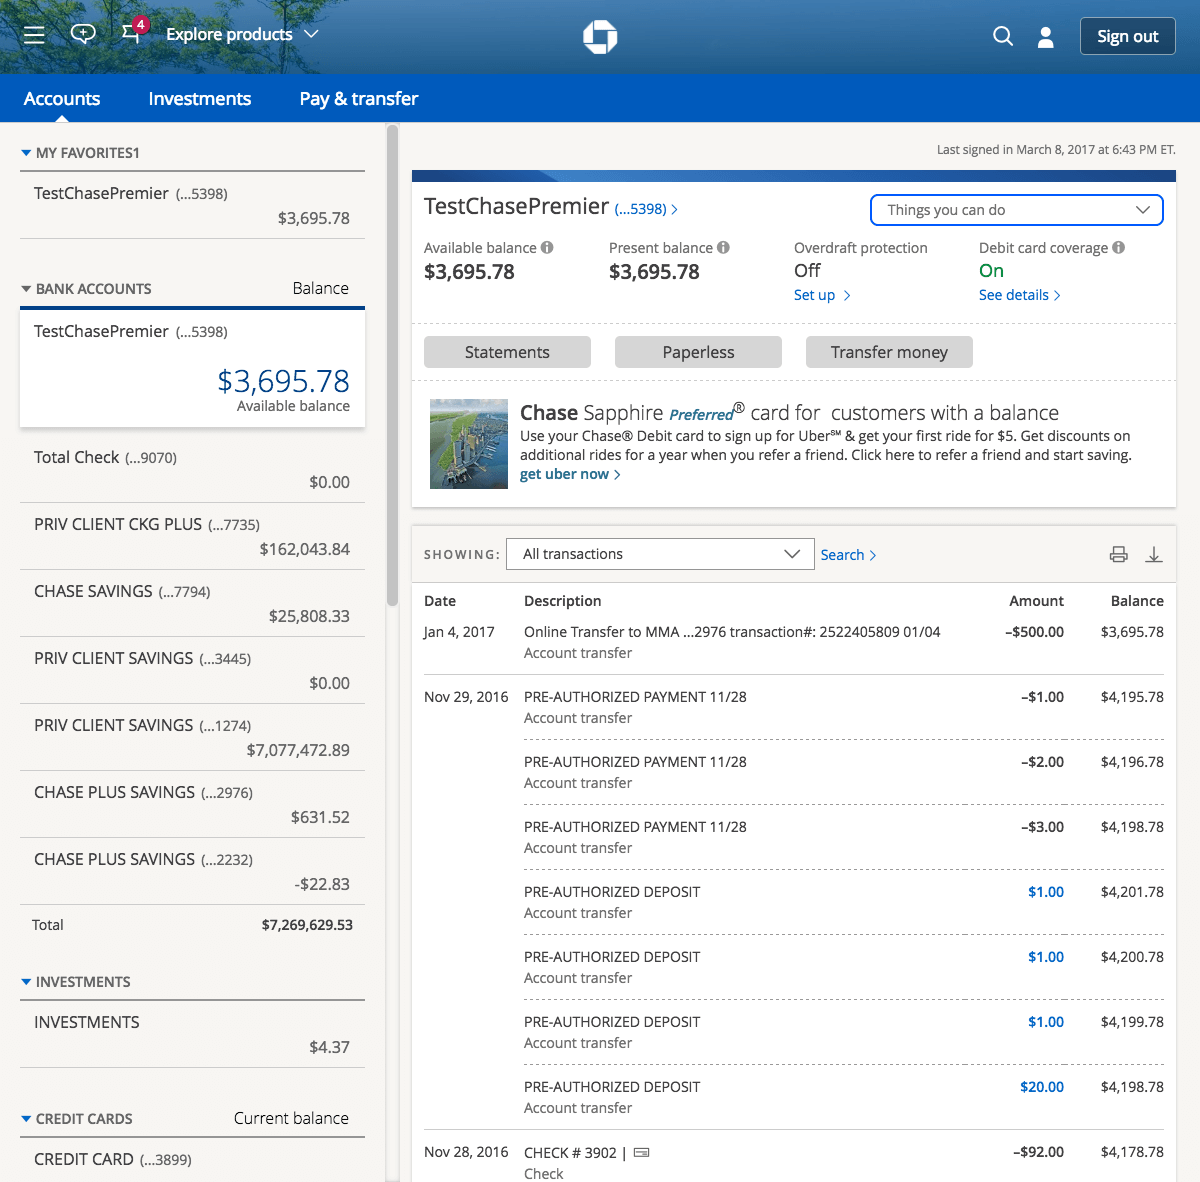Click the accounts sidebar scrollbar
This screenshot has width=1200, height=1182.
(x=392, y=365)
